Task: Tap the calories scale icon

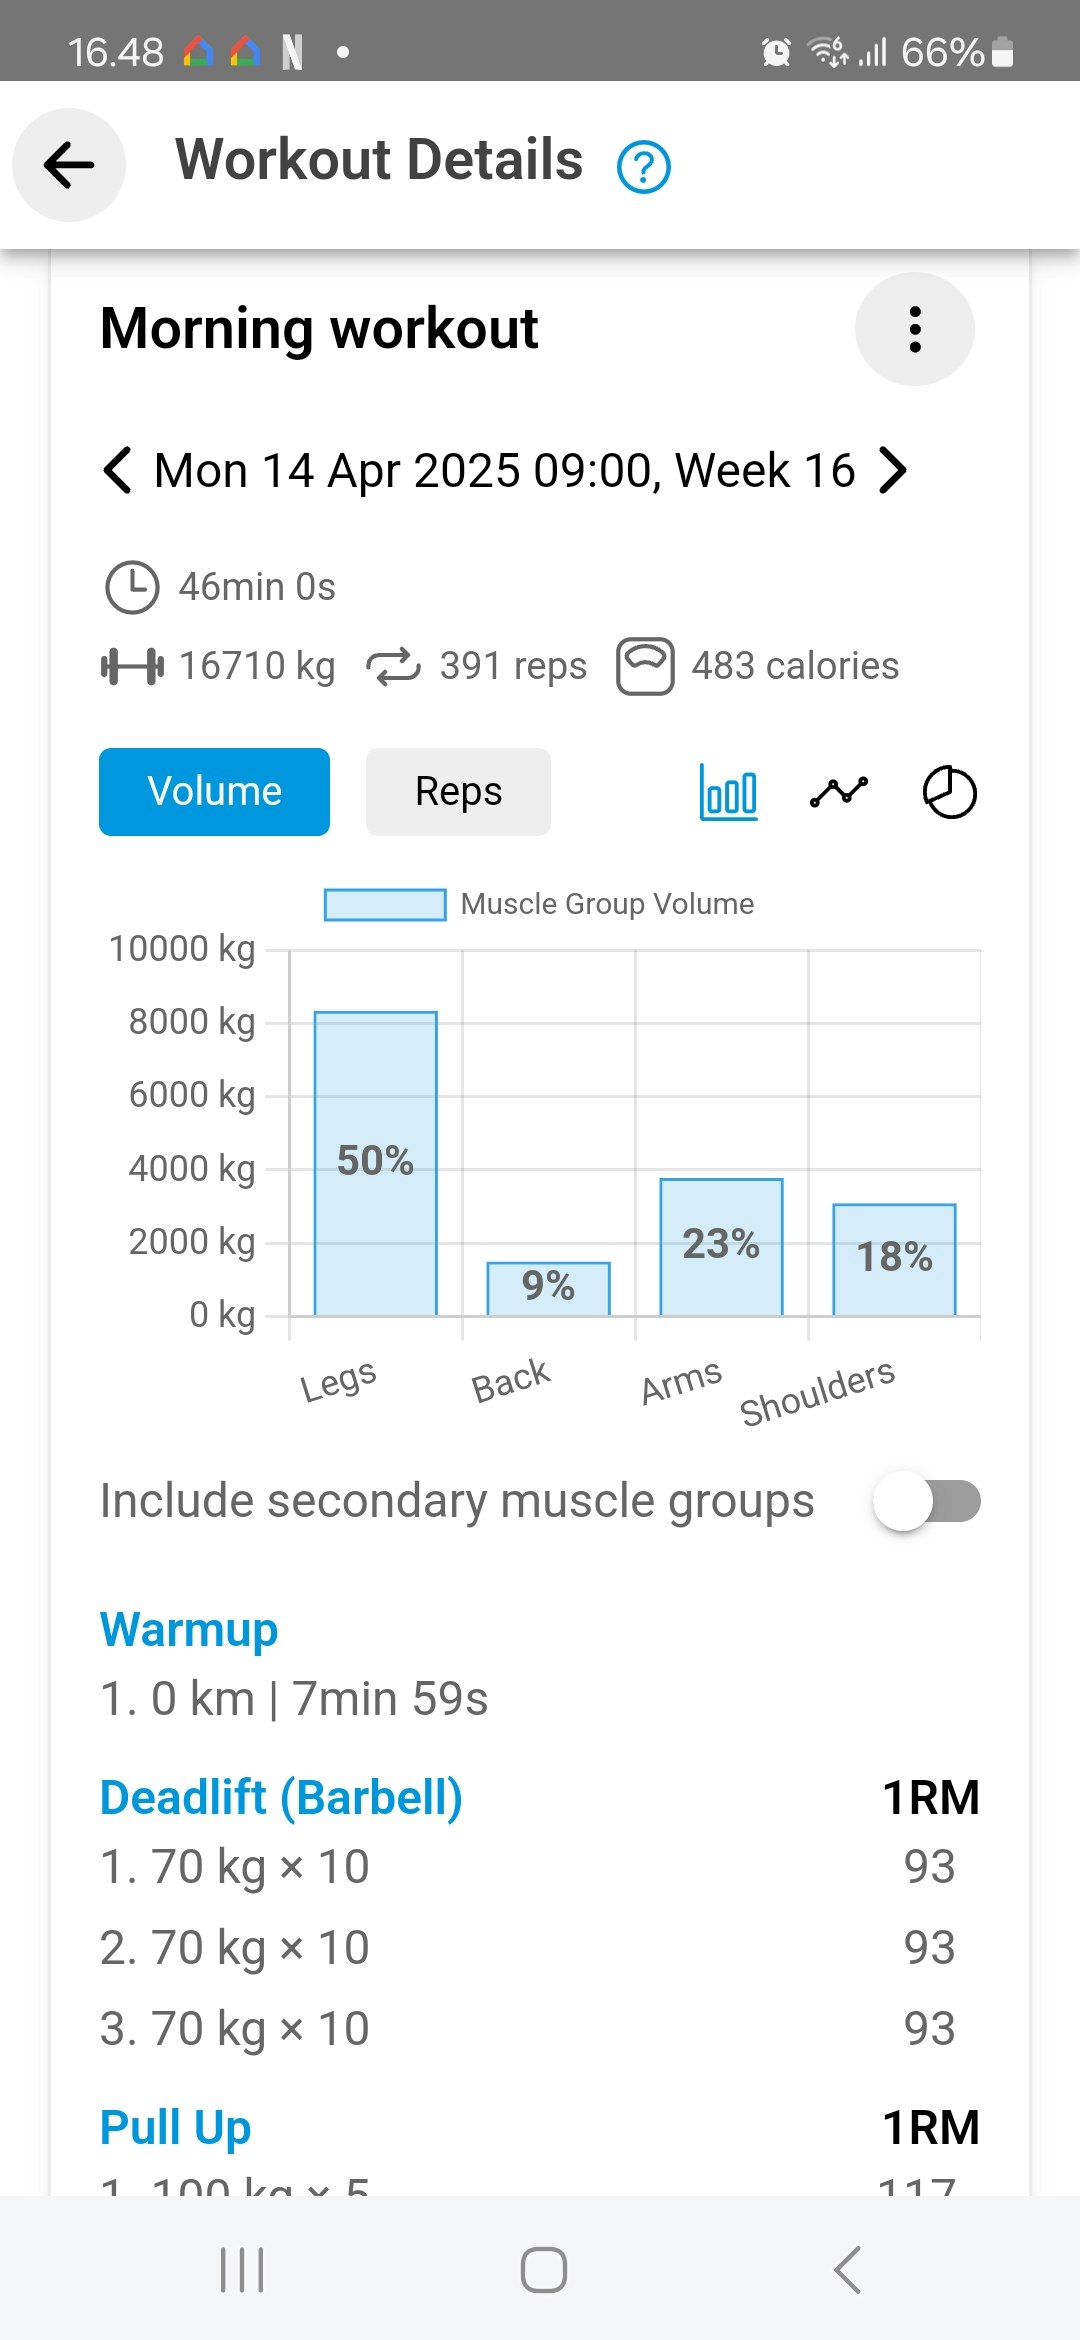Action: [x=645, y=666]
